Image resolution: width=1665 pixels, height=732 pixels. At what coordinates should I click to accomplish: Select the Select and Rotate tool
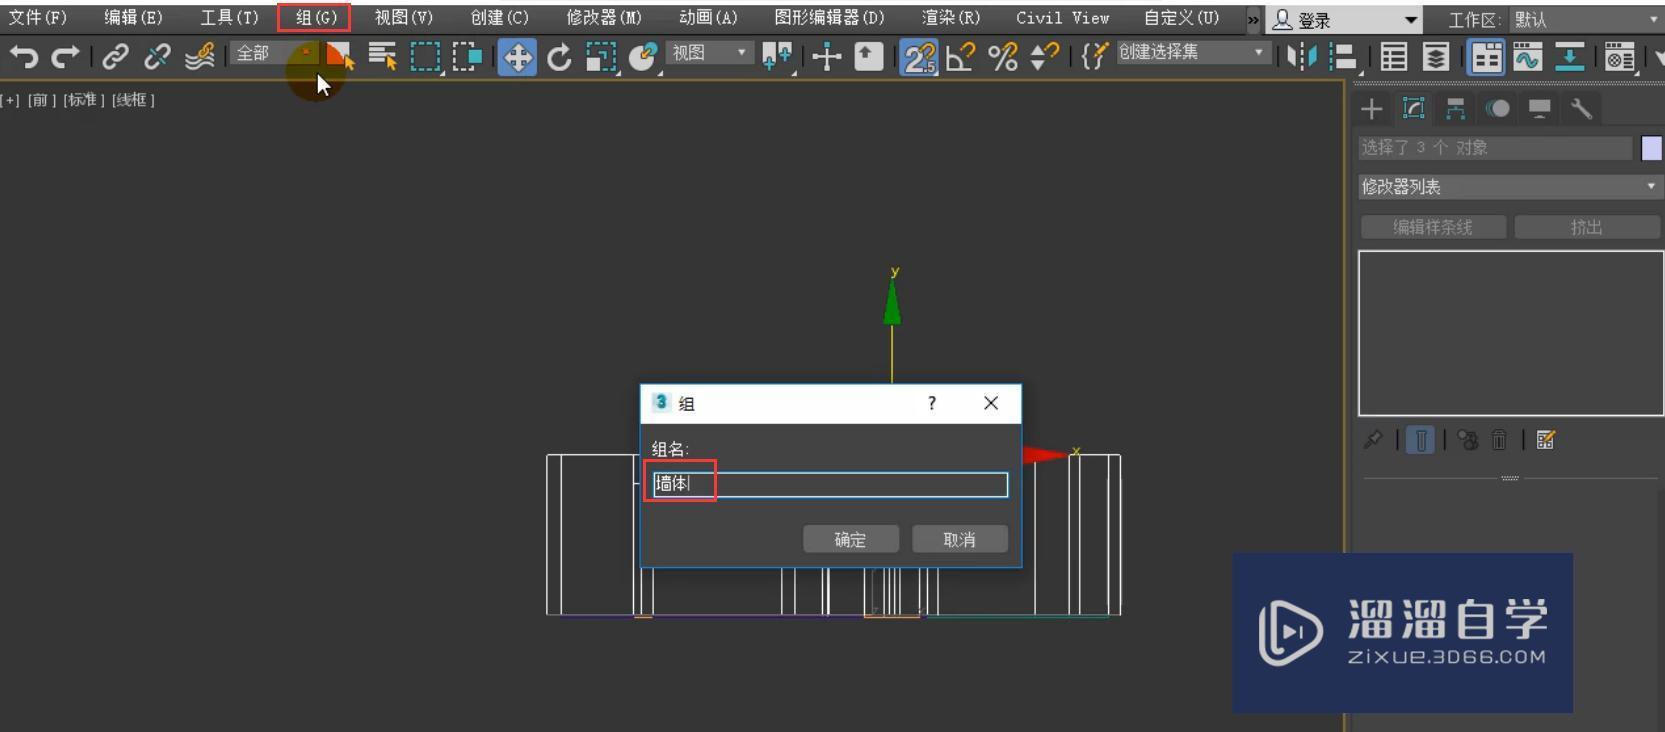559,57
